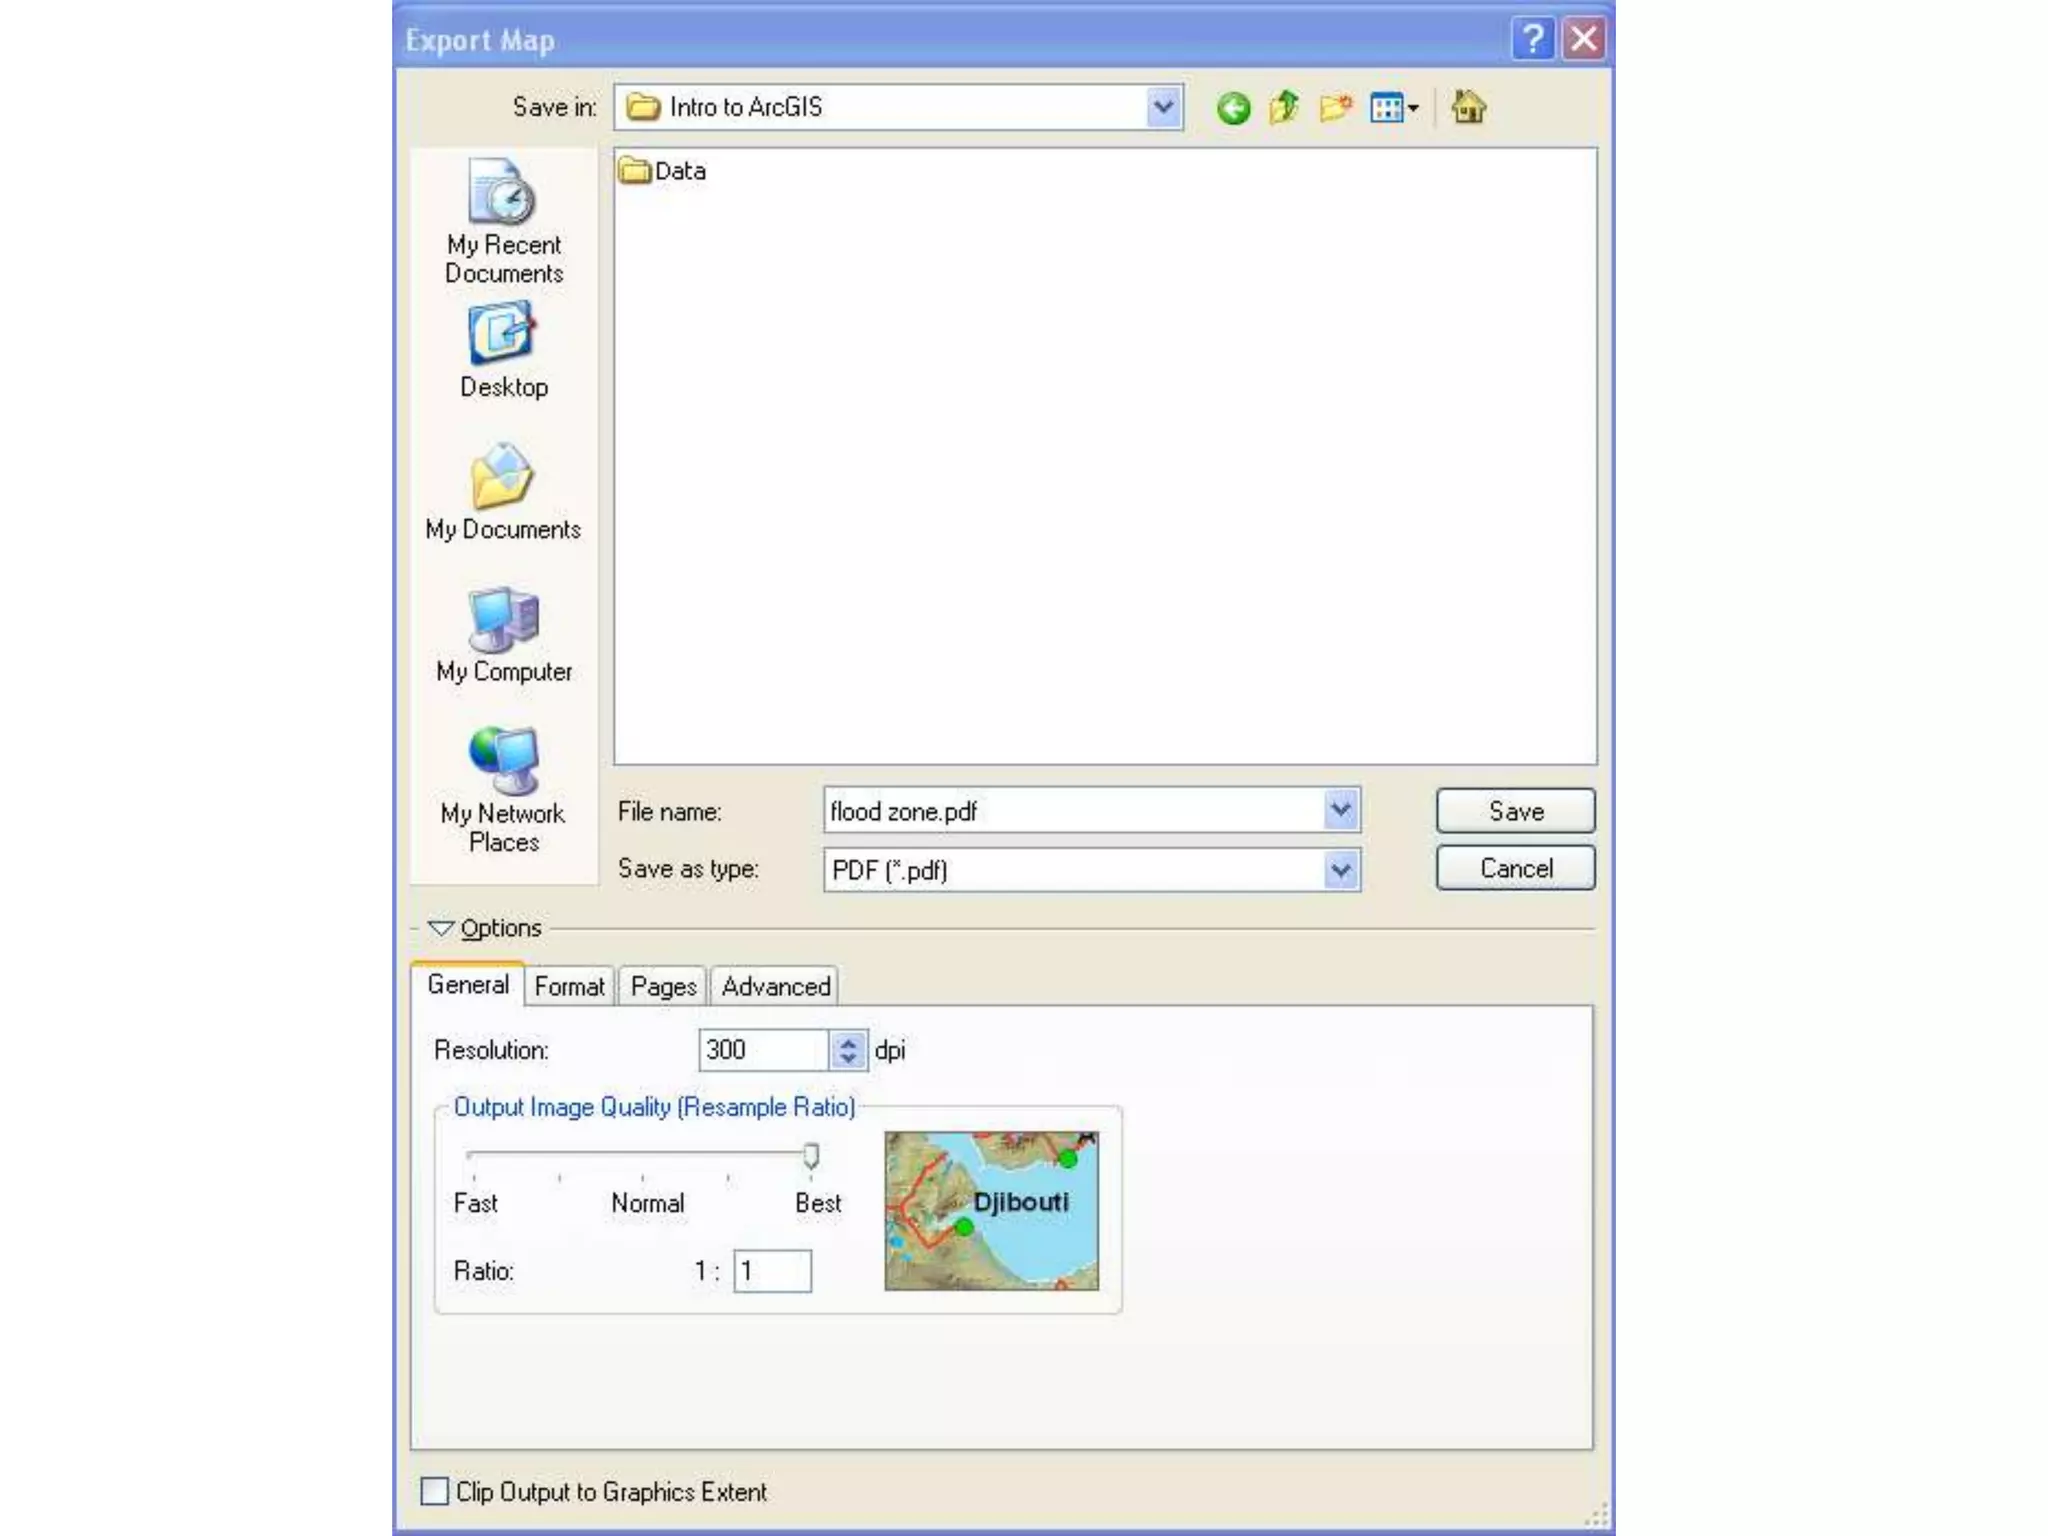Enable Clip Output to Graphics Extent

click(x=435, y=1491)
